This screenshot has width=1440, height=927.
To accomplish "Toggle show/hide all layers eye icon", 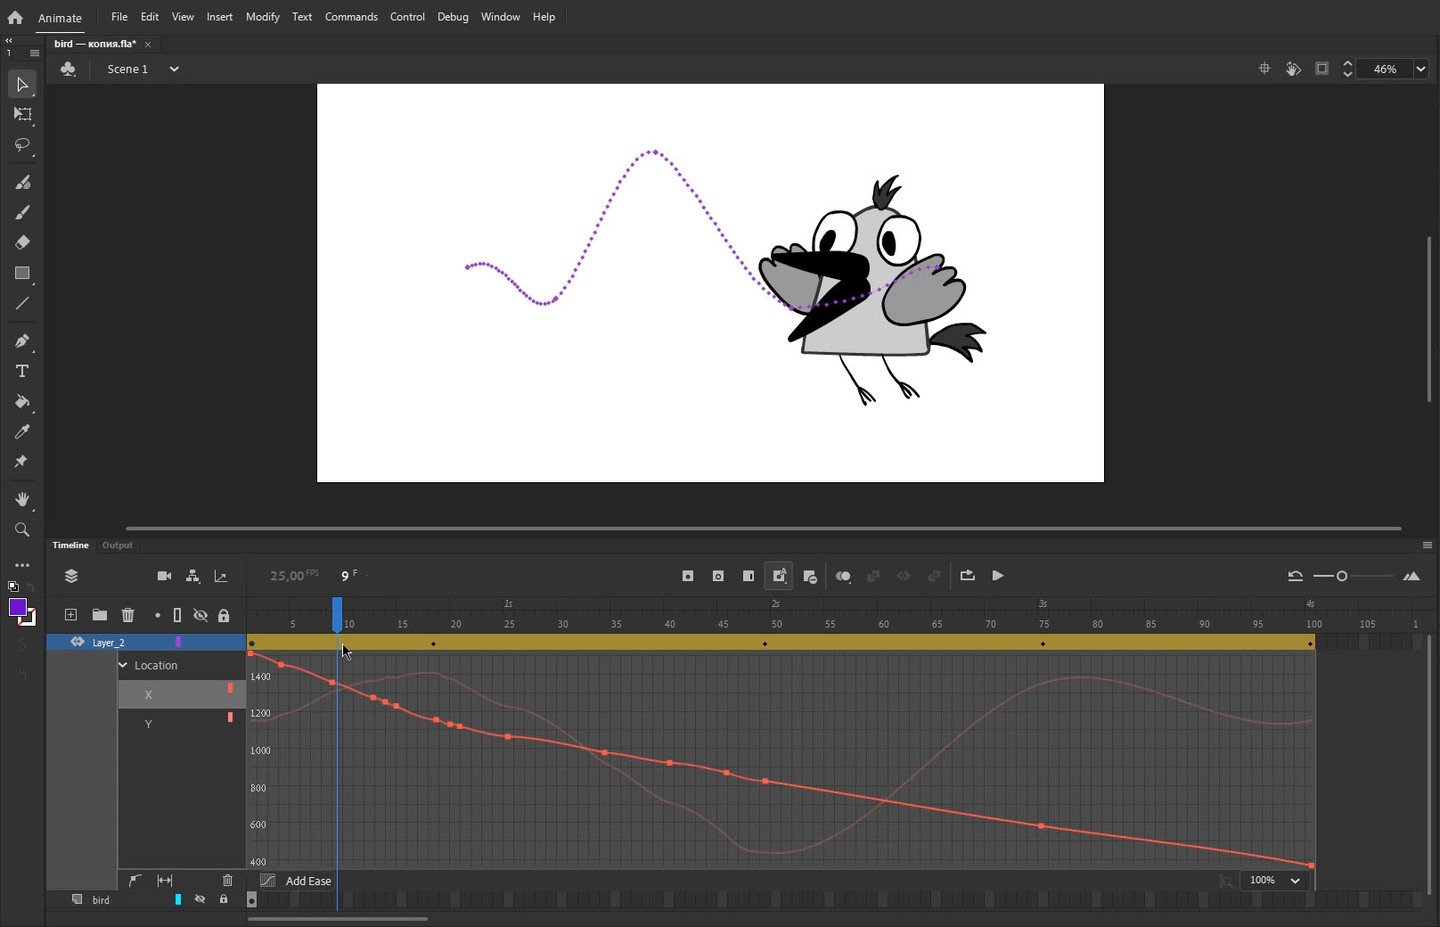I will click(x=200, y=615).
